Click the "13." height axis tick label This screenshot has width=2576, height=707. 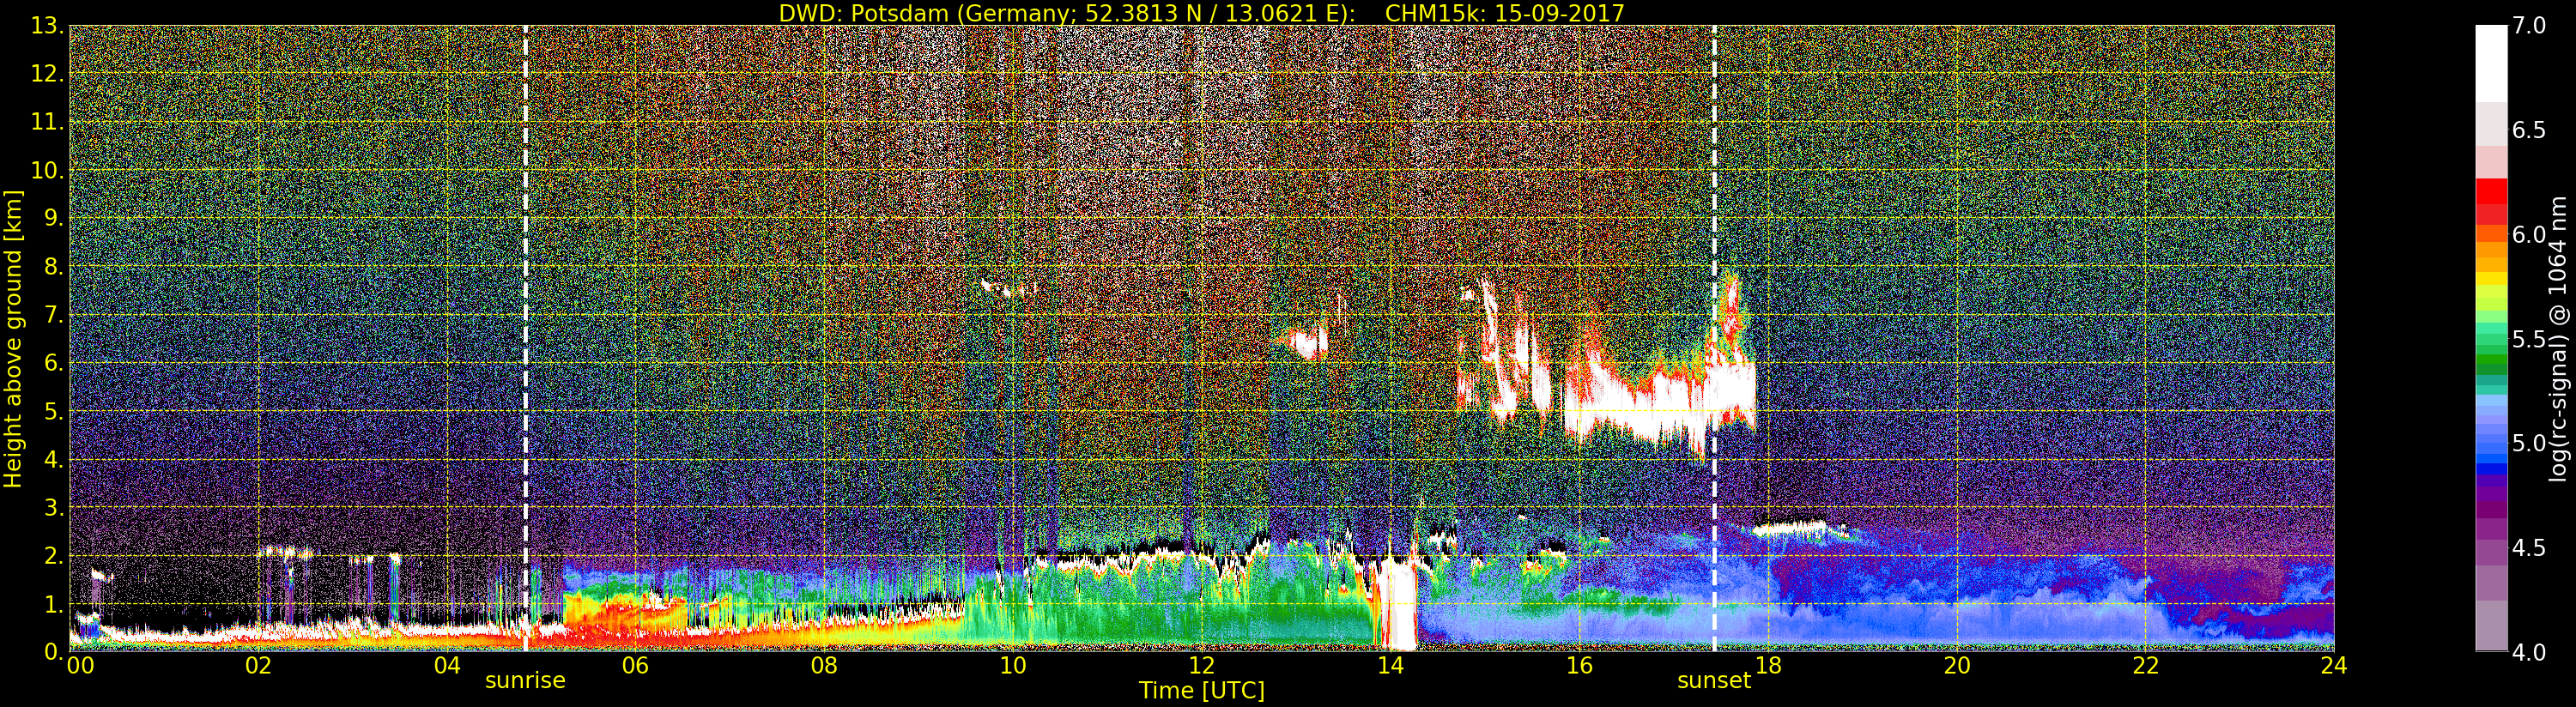pyautogui.click(x=47, y=26)
